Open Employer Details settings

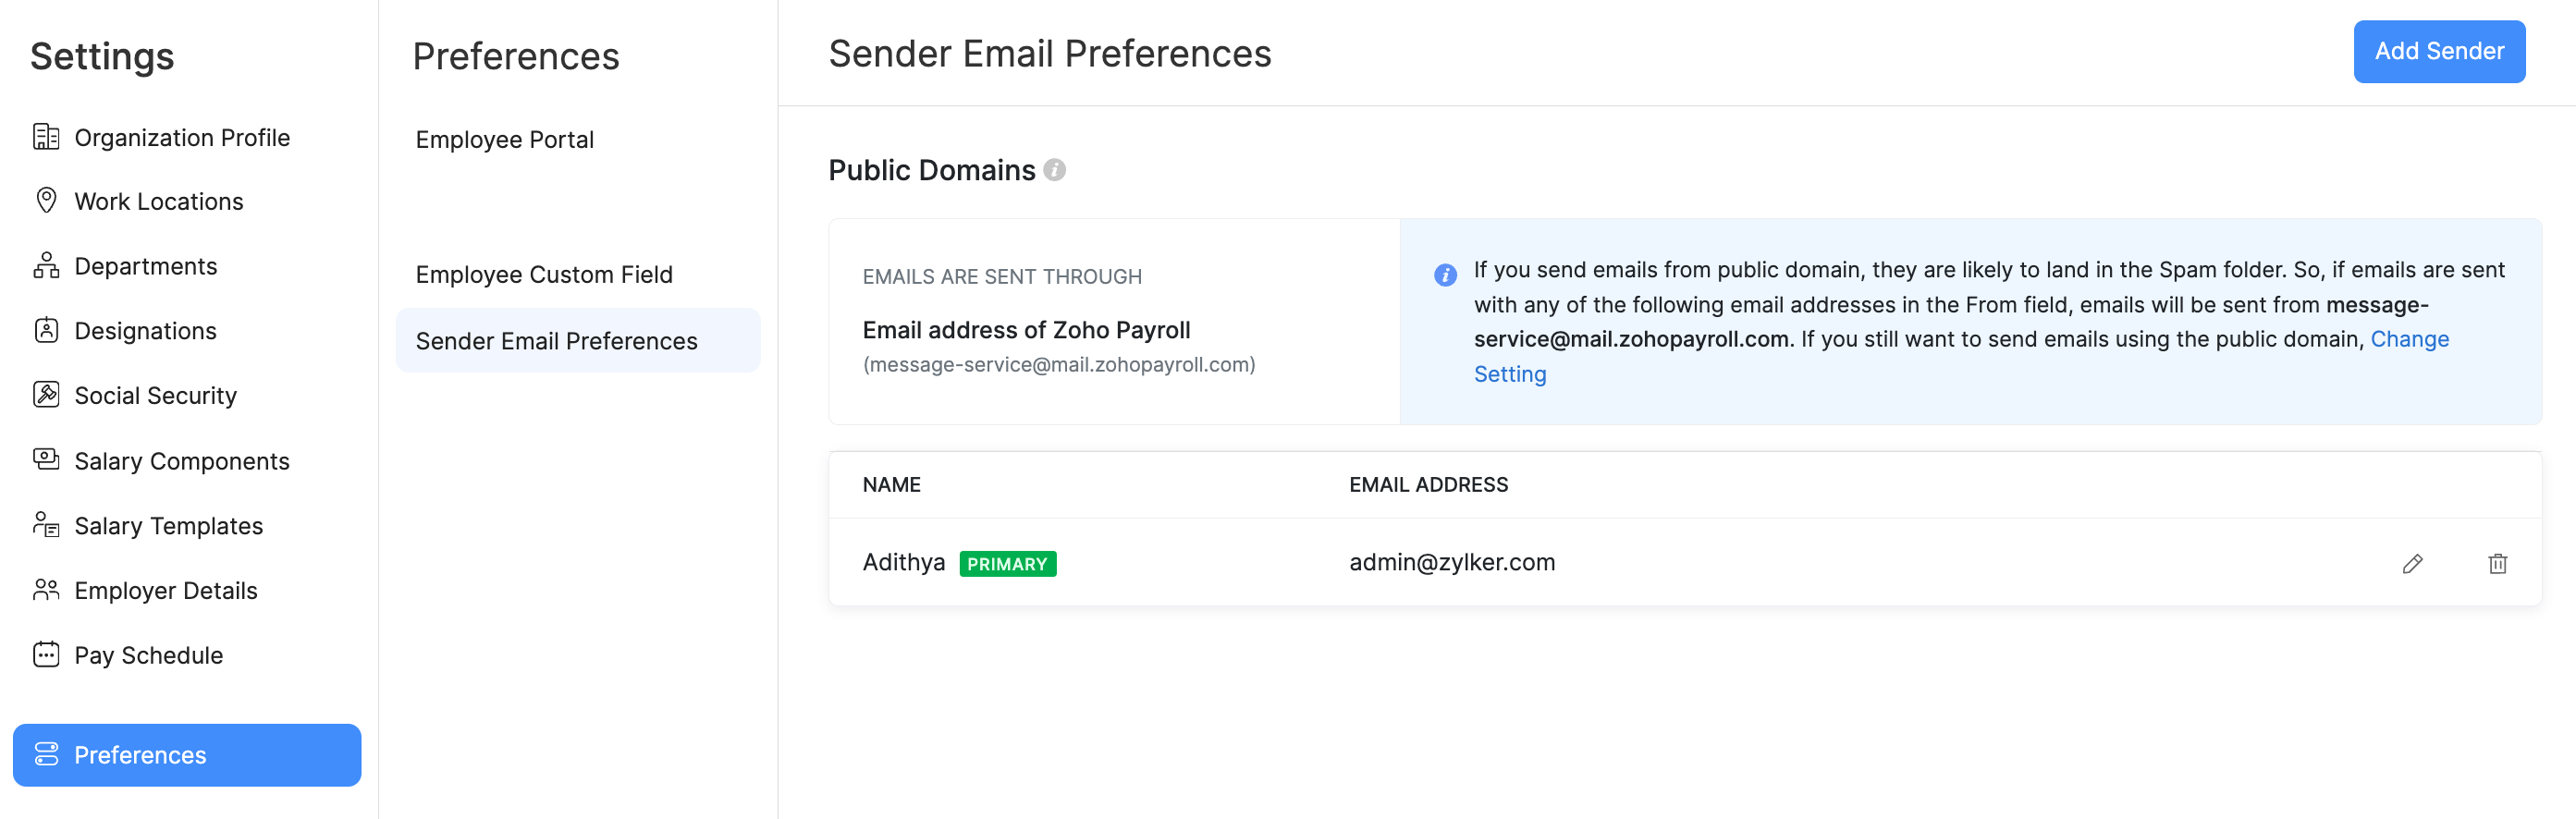click(166, 591)
